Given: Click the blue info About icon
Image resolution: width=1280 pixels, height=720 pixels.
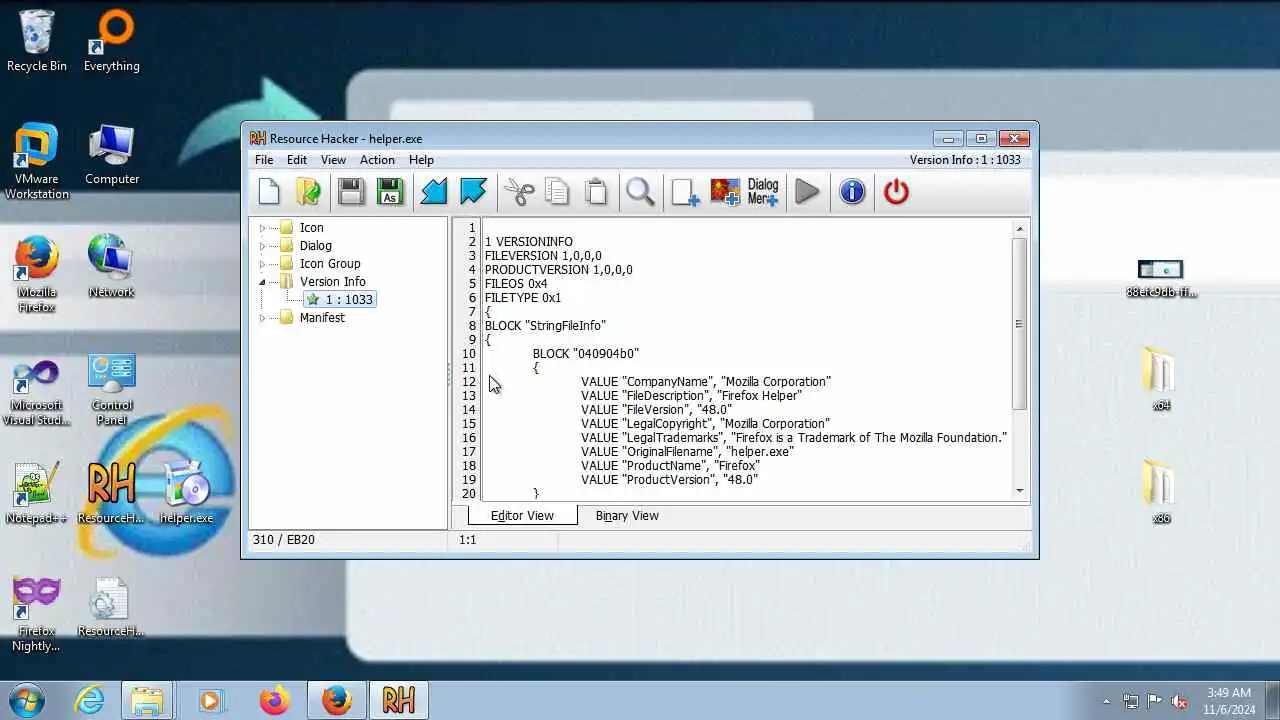Looking at the screenshot, I should [x=852, y=192].
